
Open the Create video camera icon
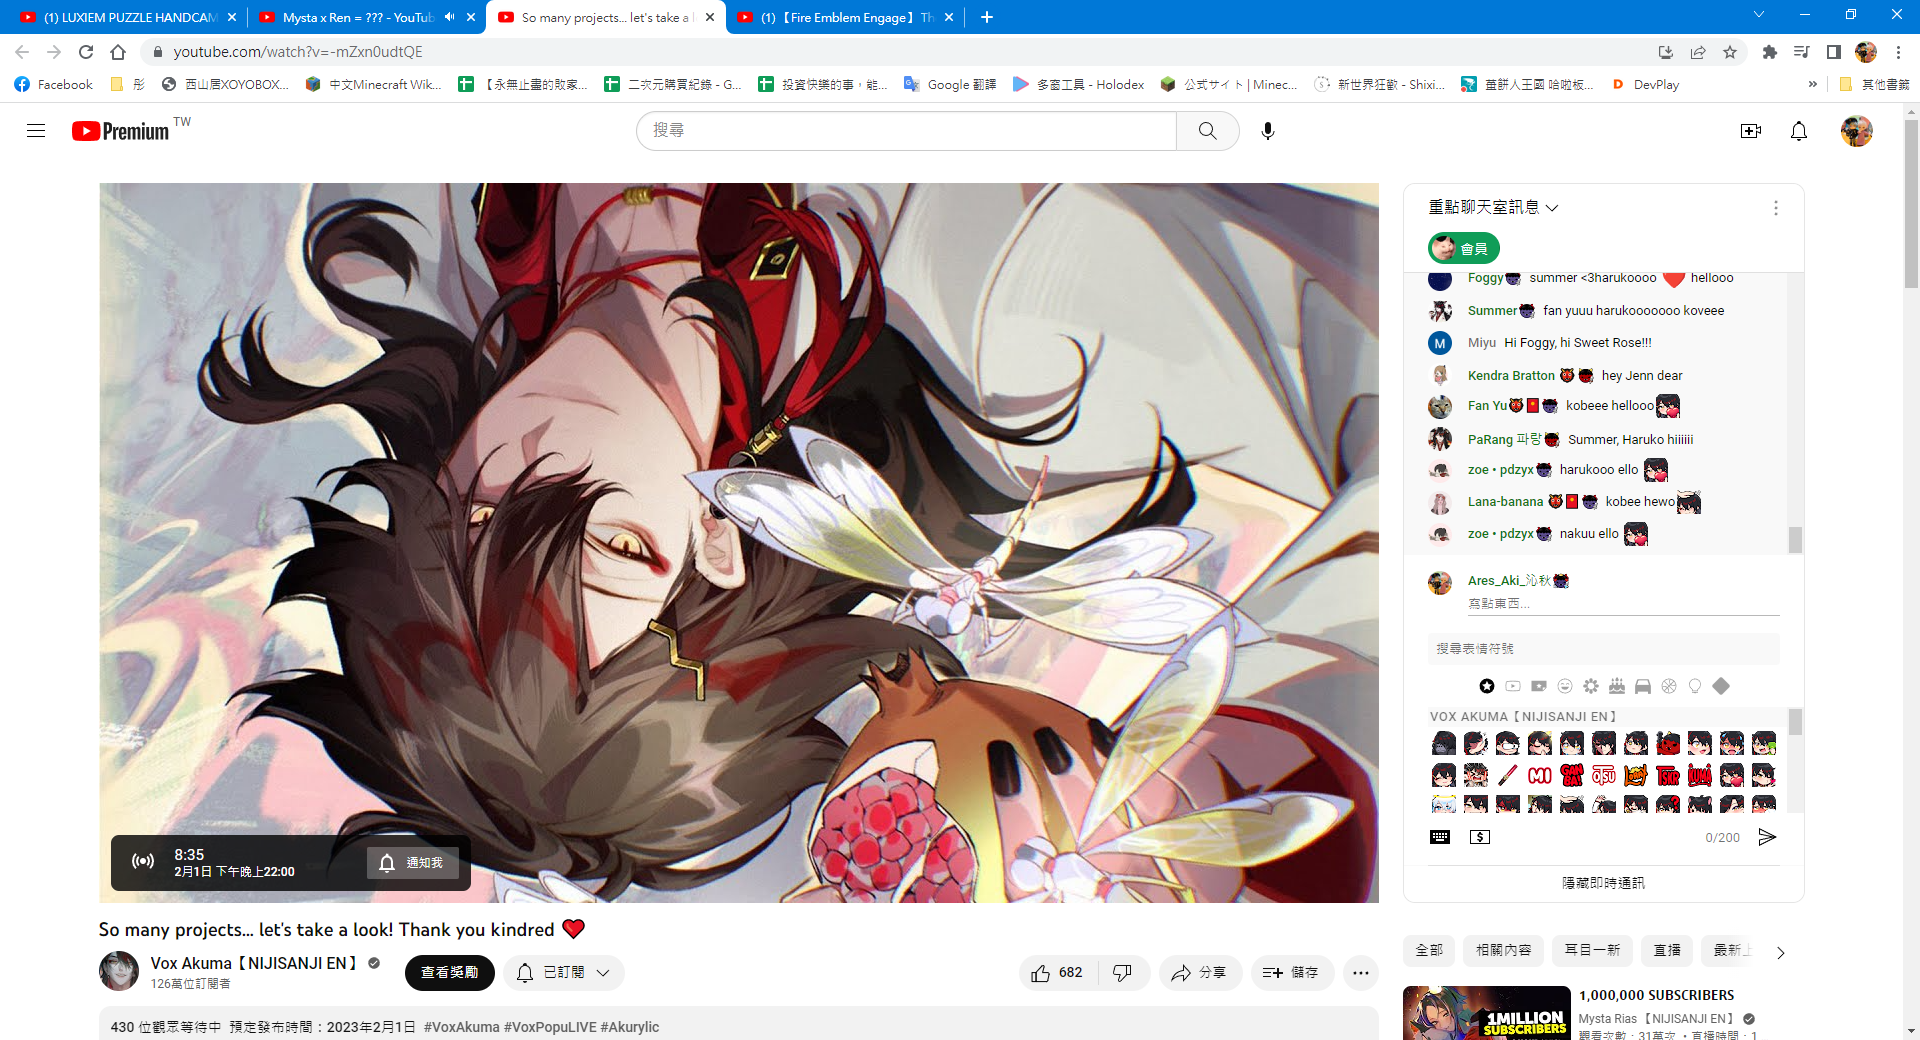coord(1750,131)
